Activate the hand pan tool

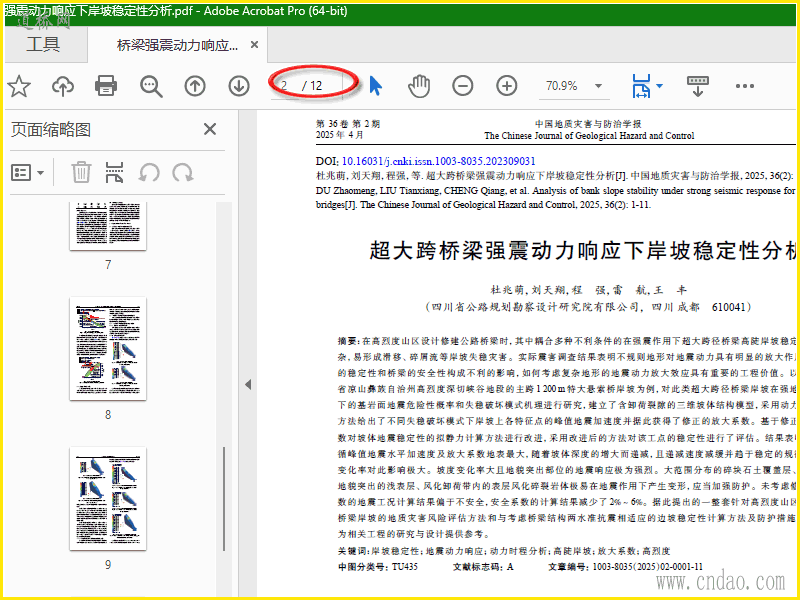(x=419, y=86)
